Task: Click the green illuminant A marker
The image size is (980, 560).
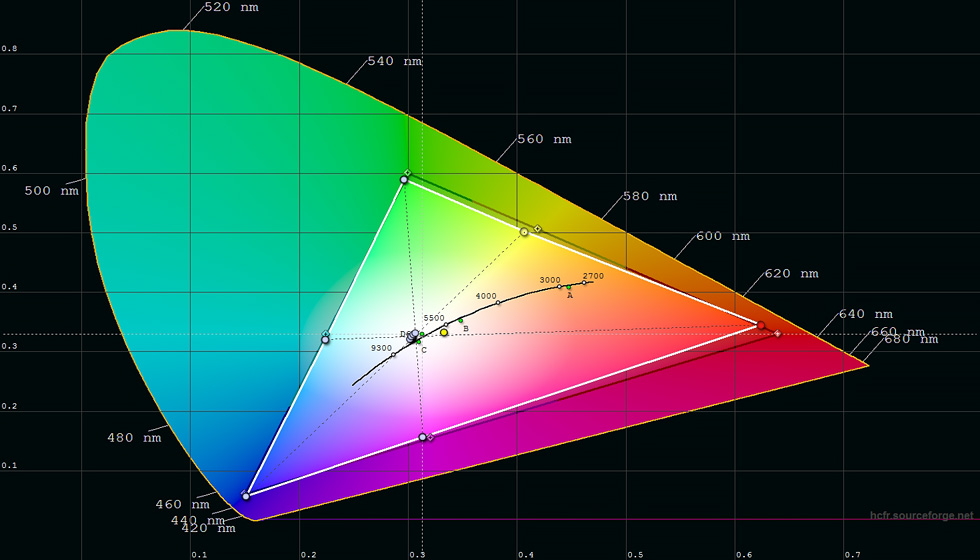Action: (x=569, y=287)
